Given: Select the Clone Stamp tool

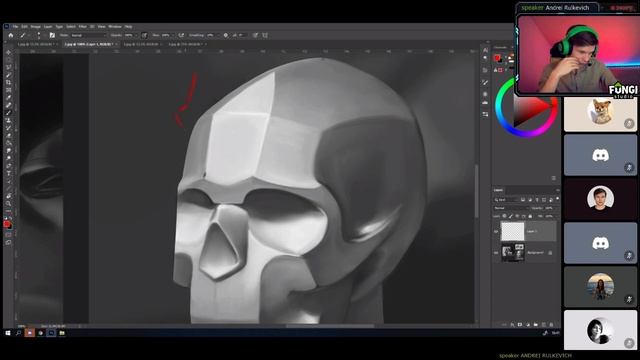Looking at the screenshot, I should pos(8,120).
